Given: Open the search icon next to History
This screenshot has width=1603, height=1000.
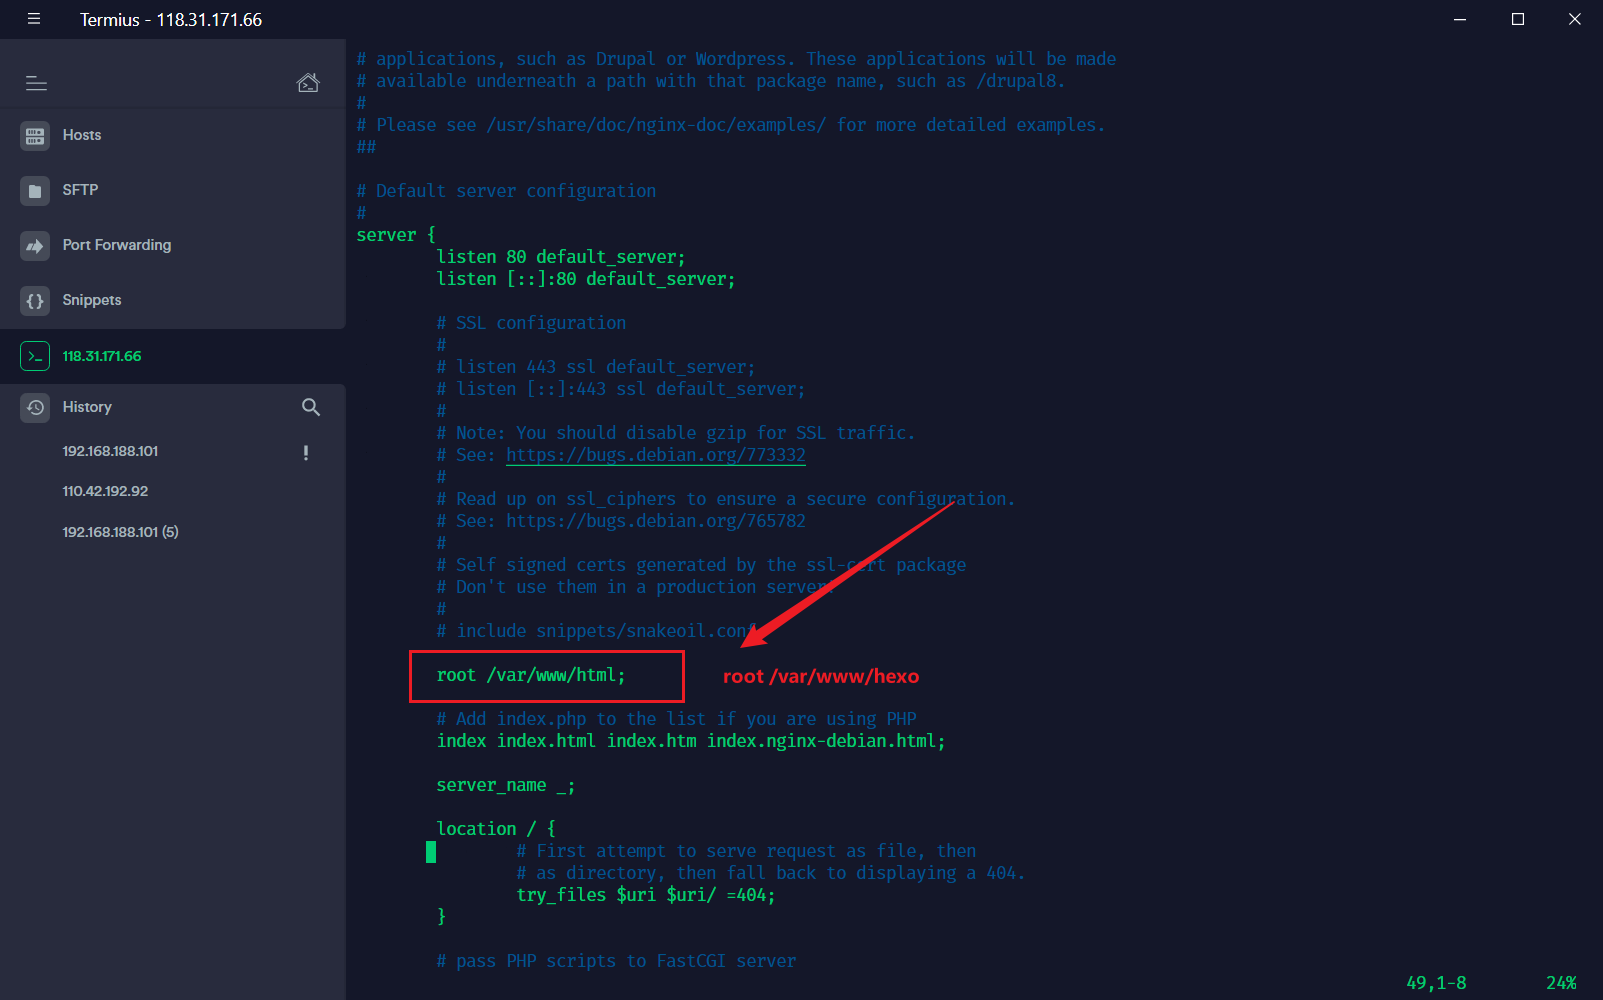Looking at the screenshot, I should pyautogui.click(x=311, y=407).
